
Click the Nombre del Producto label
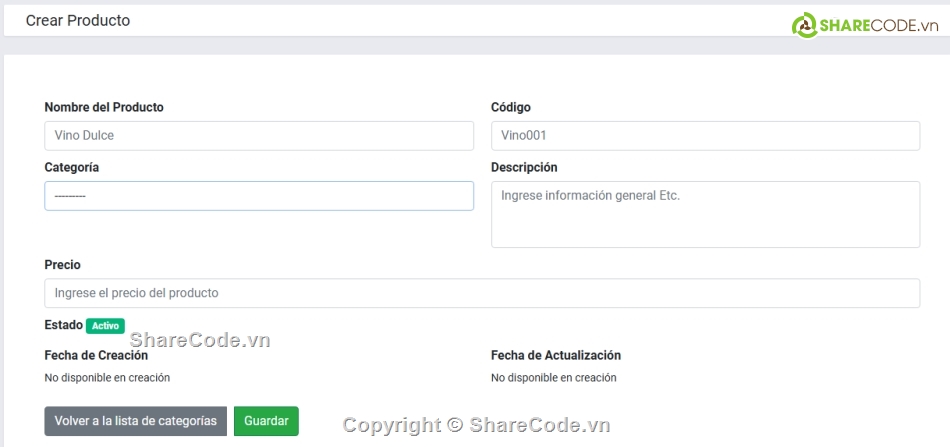104,107
